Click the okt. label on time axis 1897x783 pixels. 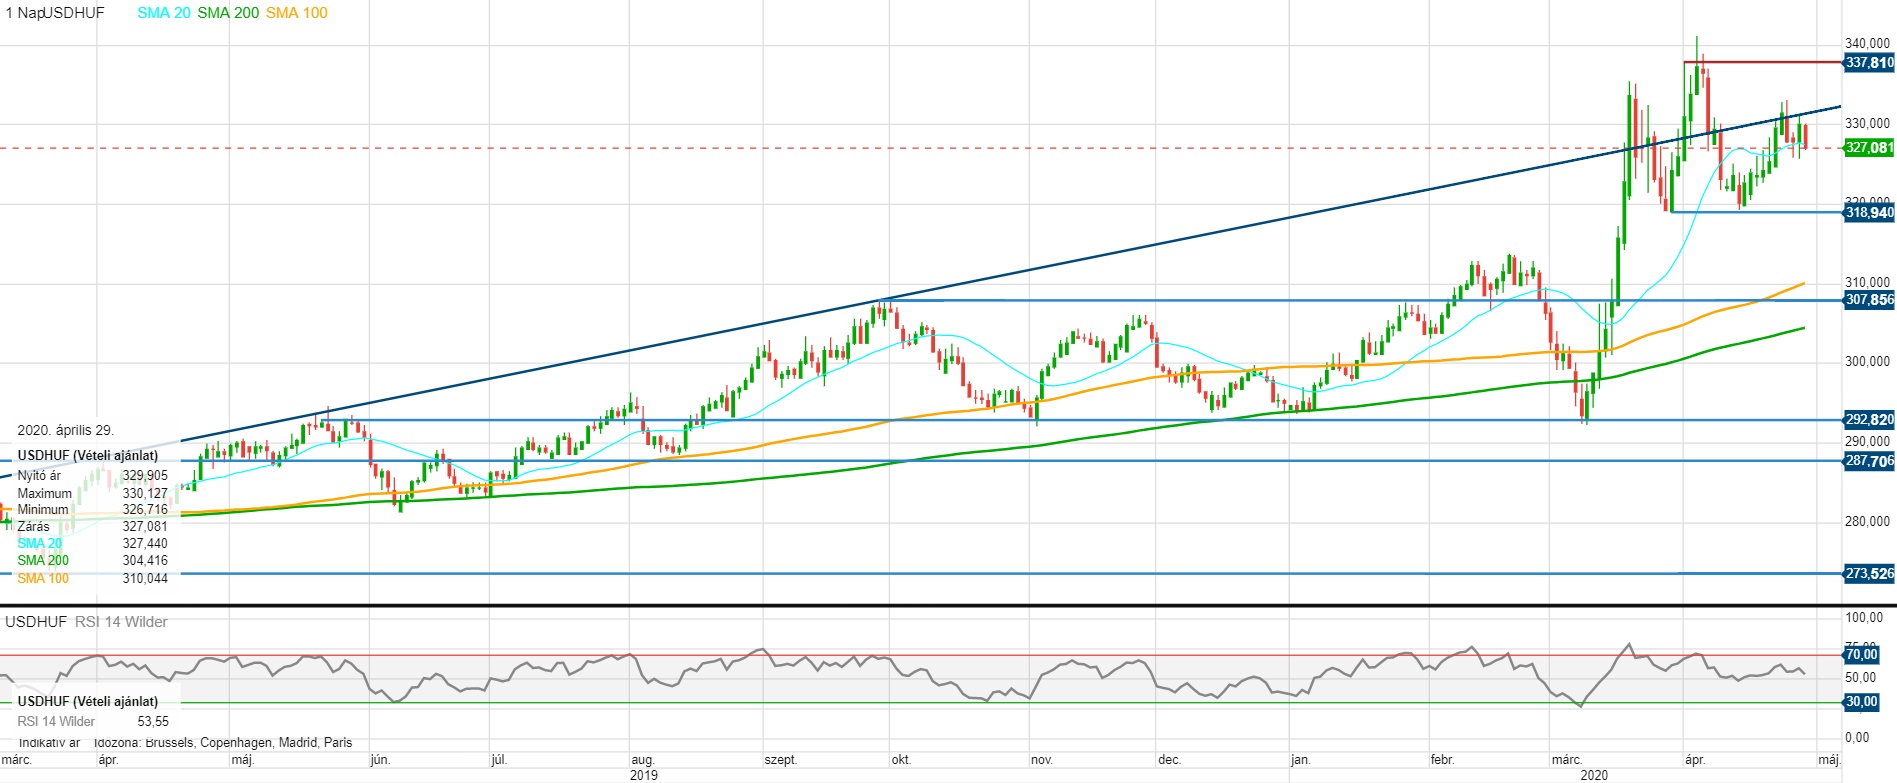tap(901, 760)
